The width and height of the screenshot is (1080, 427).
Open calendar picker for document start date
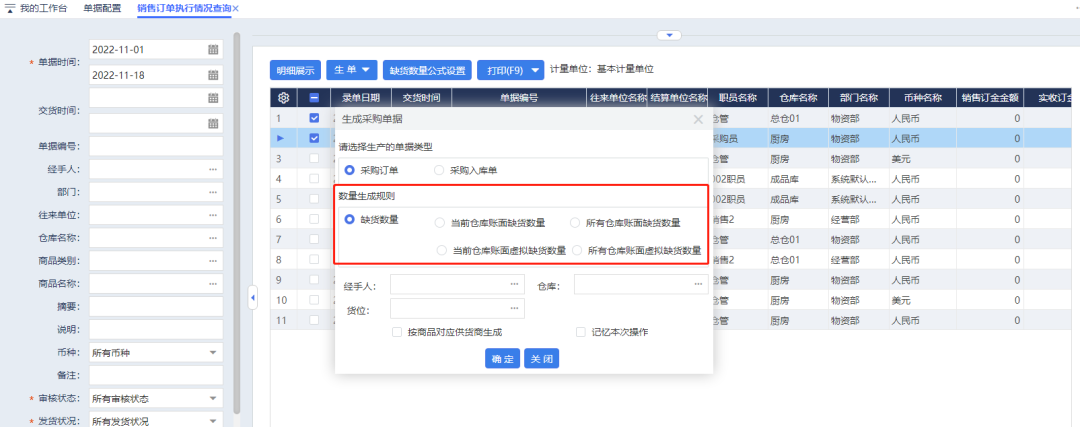(213, 49)
